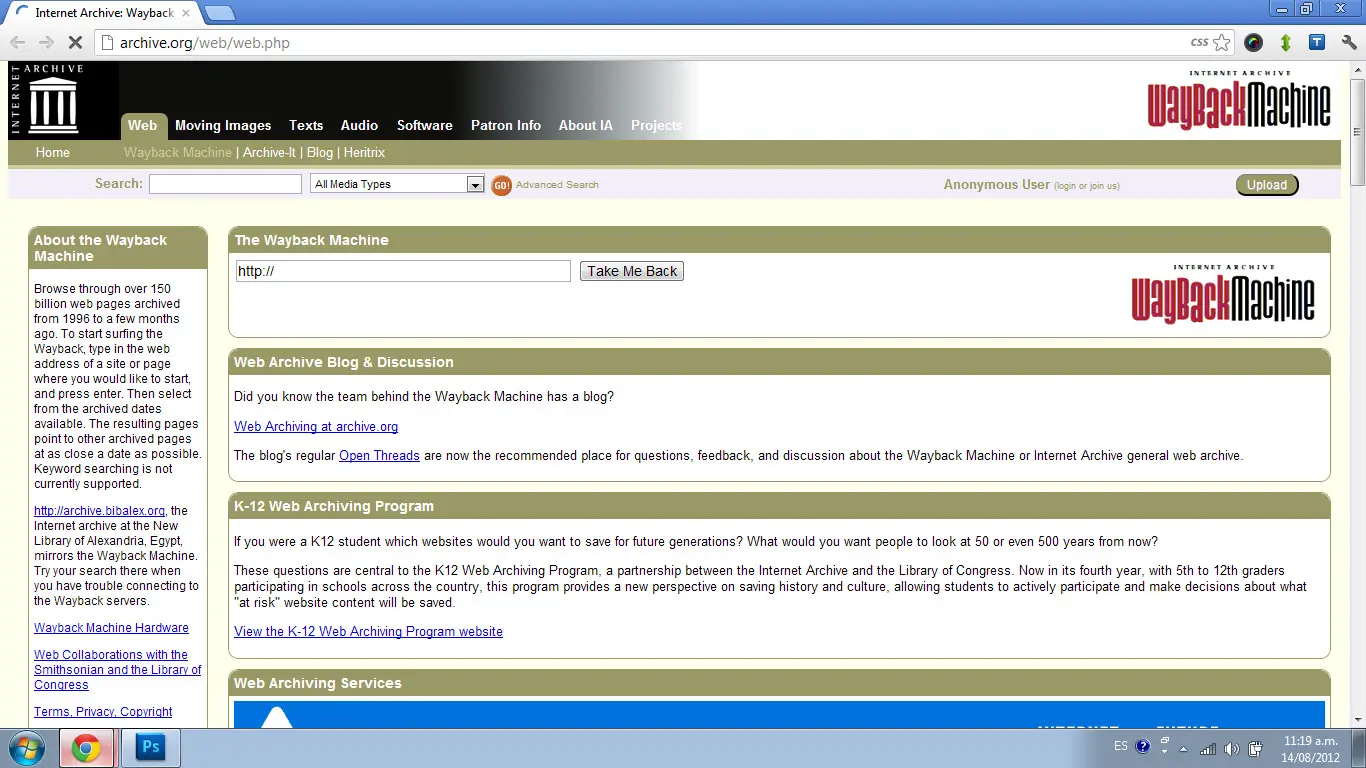
Task: Click the join us link
Action: pos(1103,186)
